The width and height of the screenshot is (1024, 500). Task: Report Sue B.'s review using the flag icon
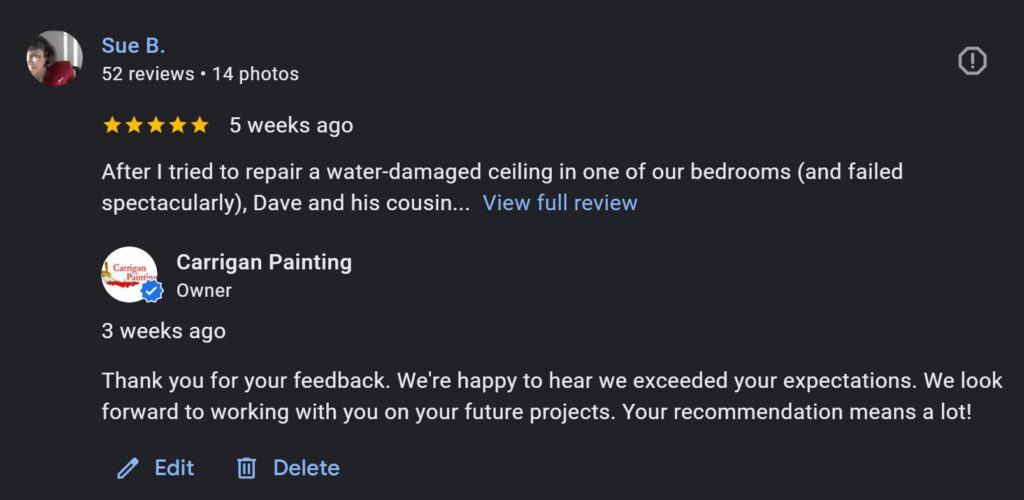(972, 61)
